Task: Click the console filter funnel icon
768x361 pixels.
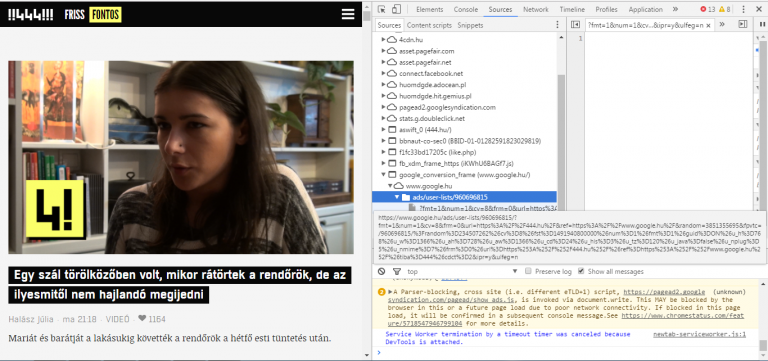Action: tap(397, 271)
